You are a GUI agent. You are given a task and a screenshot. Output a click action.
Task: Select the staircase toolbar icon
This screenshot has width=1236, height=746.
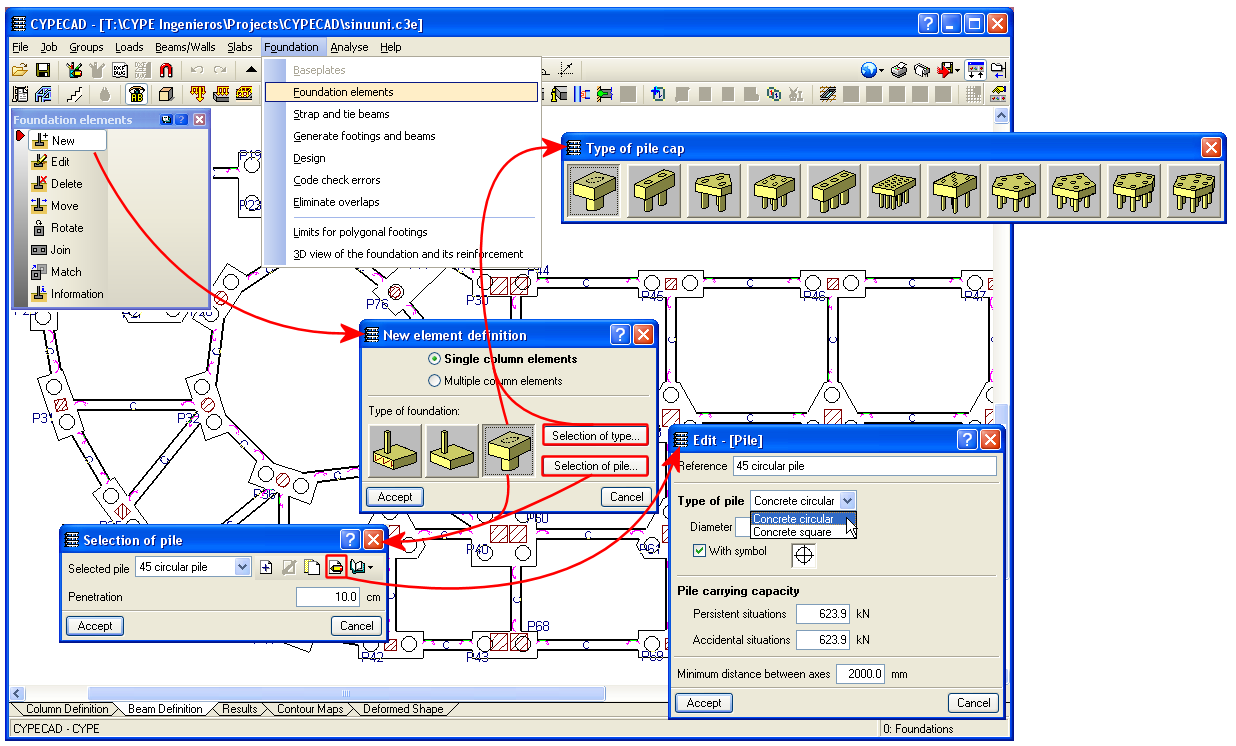point(74,94)
